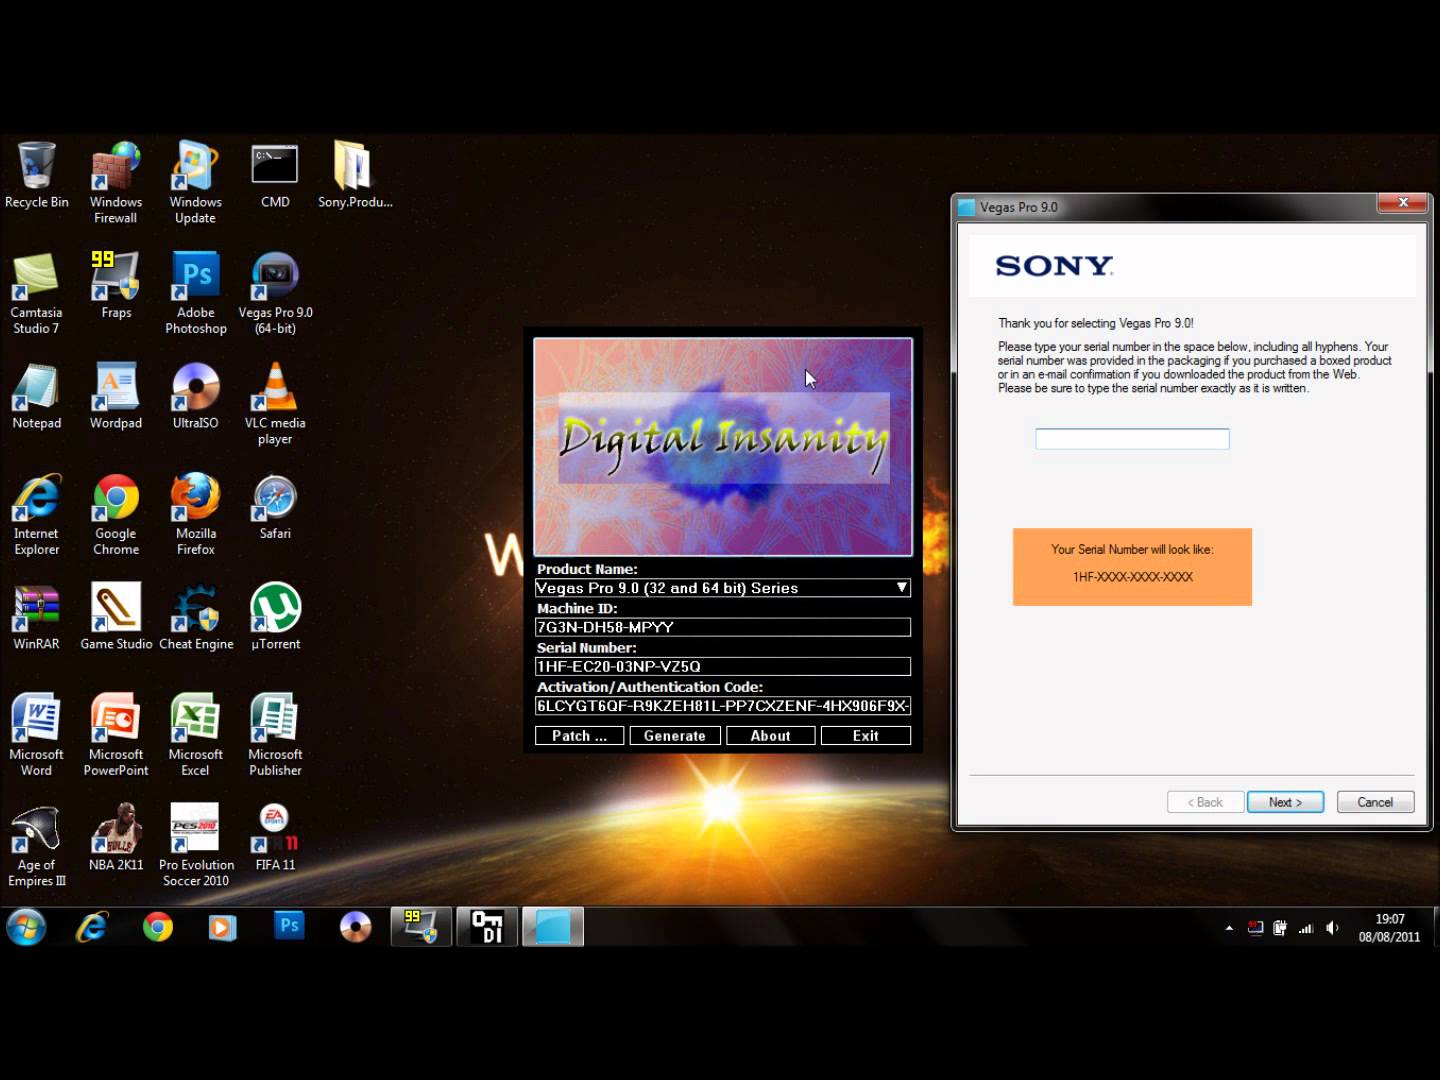
Task: Click the Serial Number field in keygen
Action: [722, 666]
